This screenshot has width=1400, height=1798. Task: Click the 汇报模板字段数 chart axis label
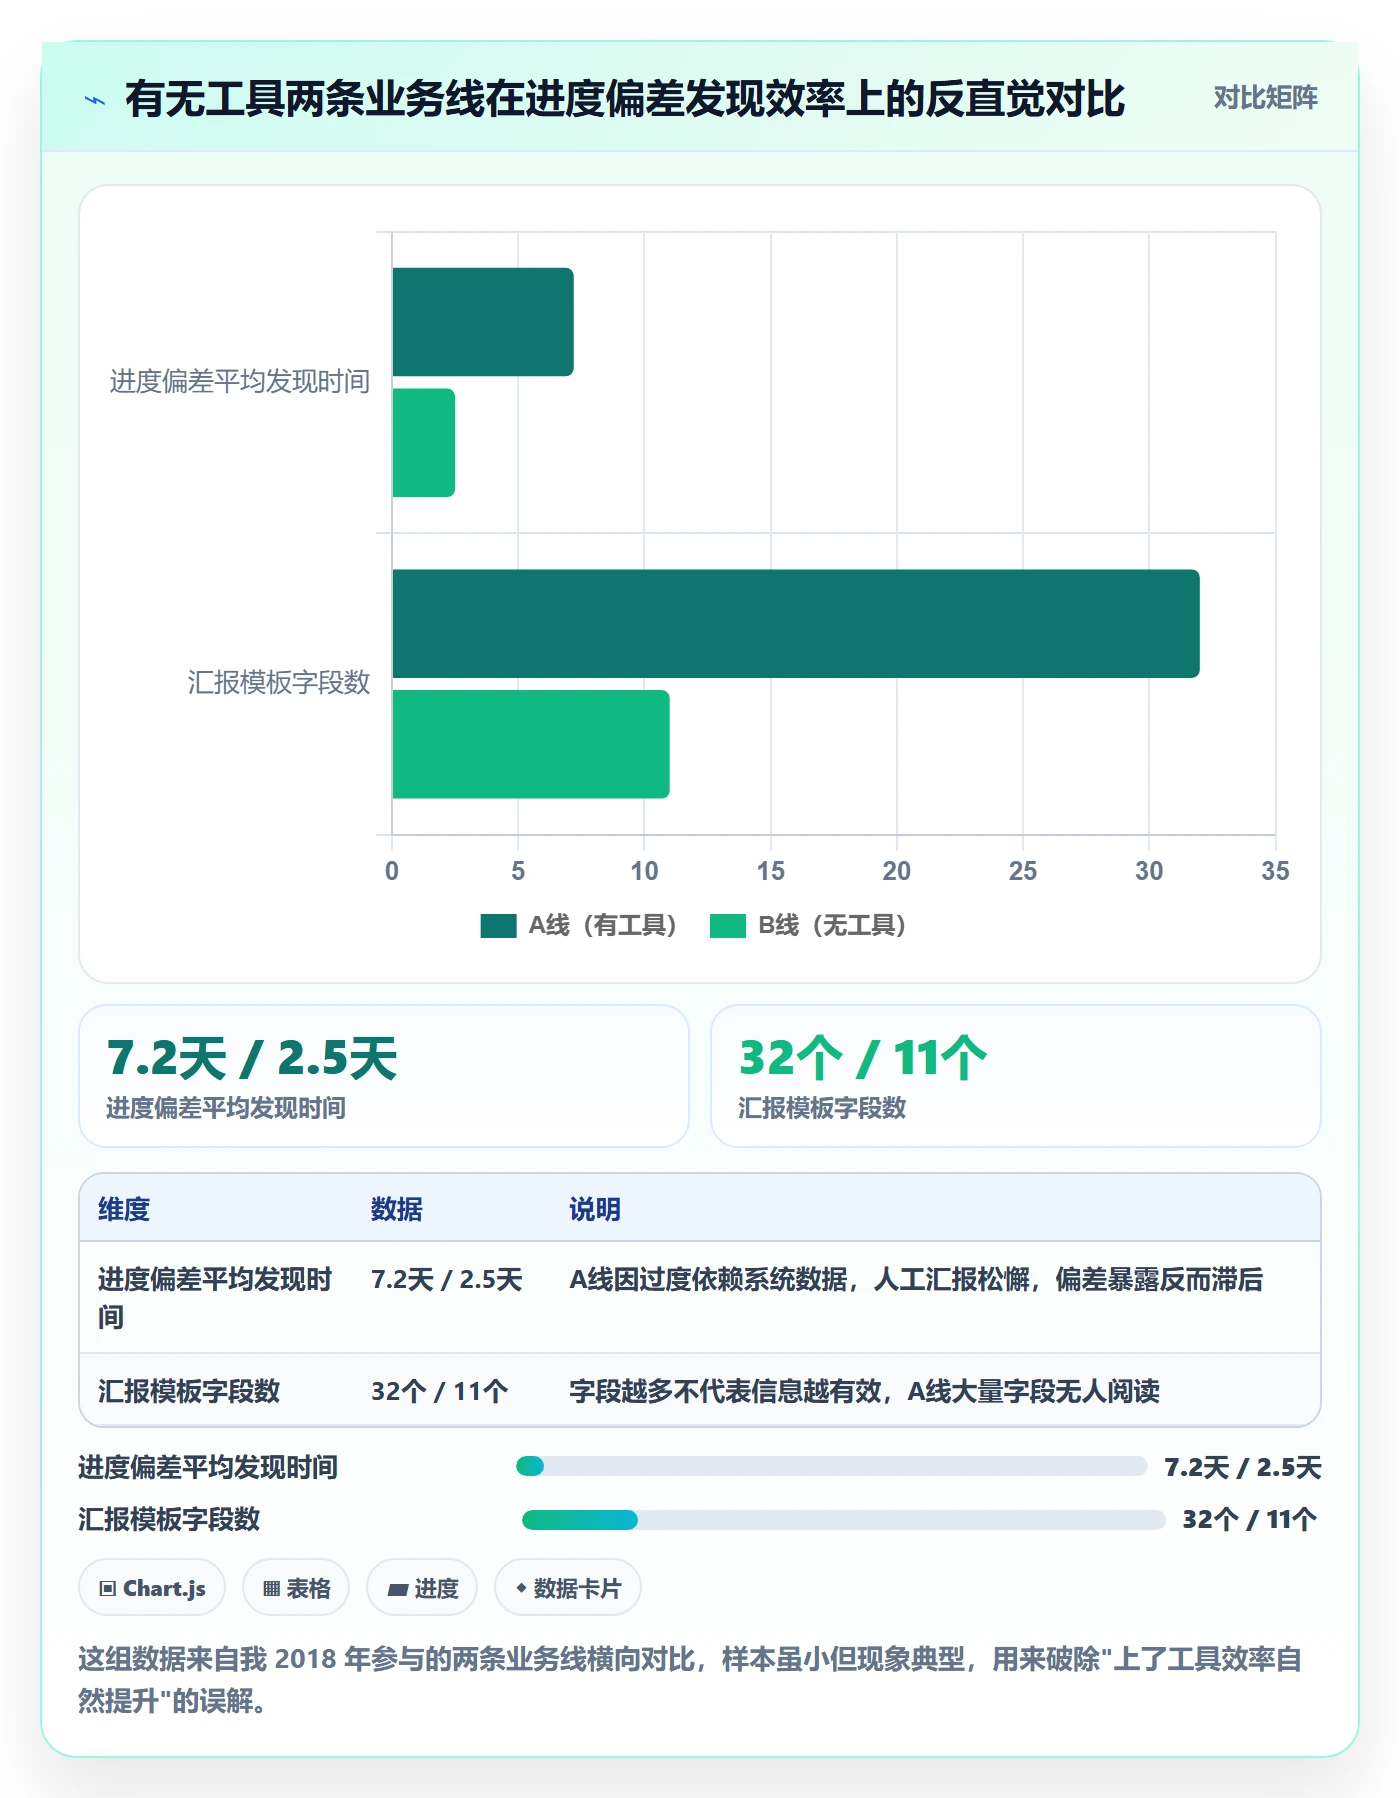click(279, 683)
